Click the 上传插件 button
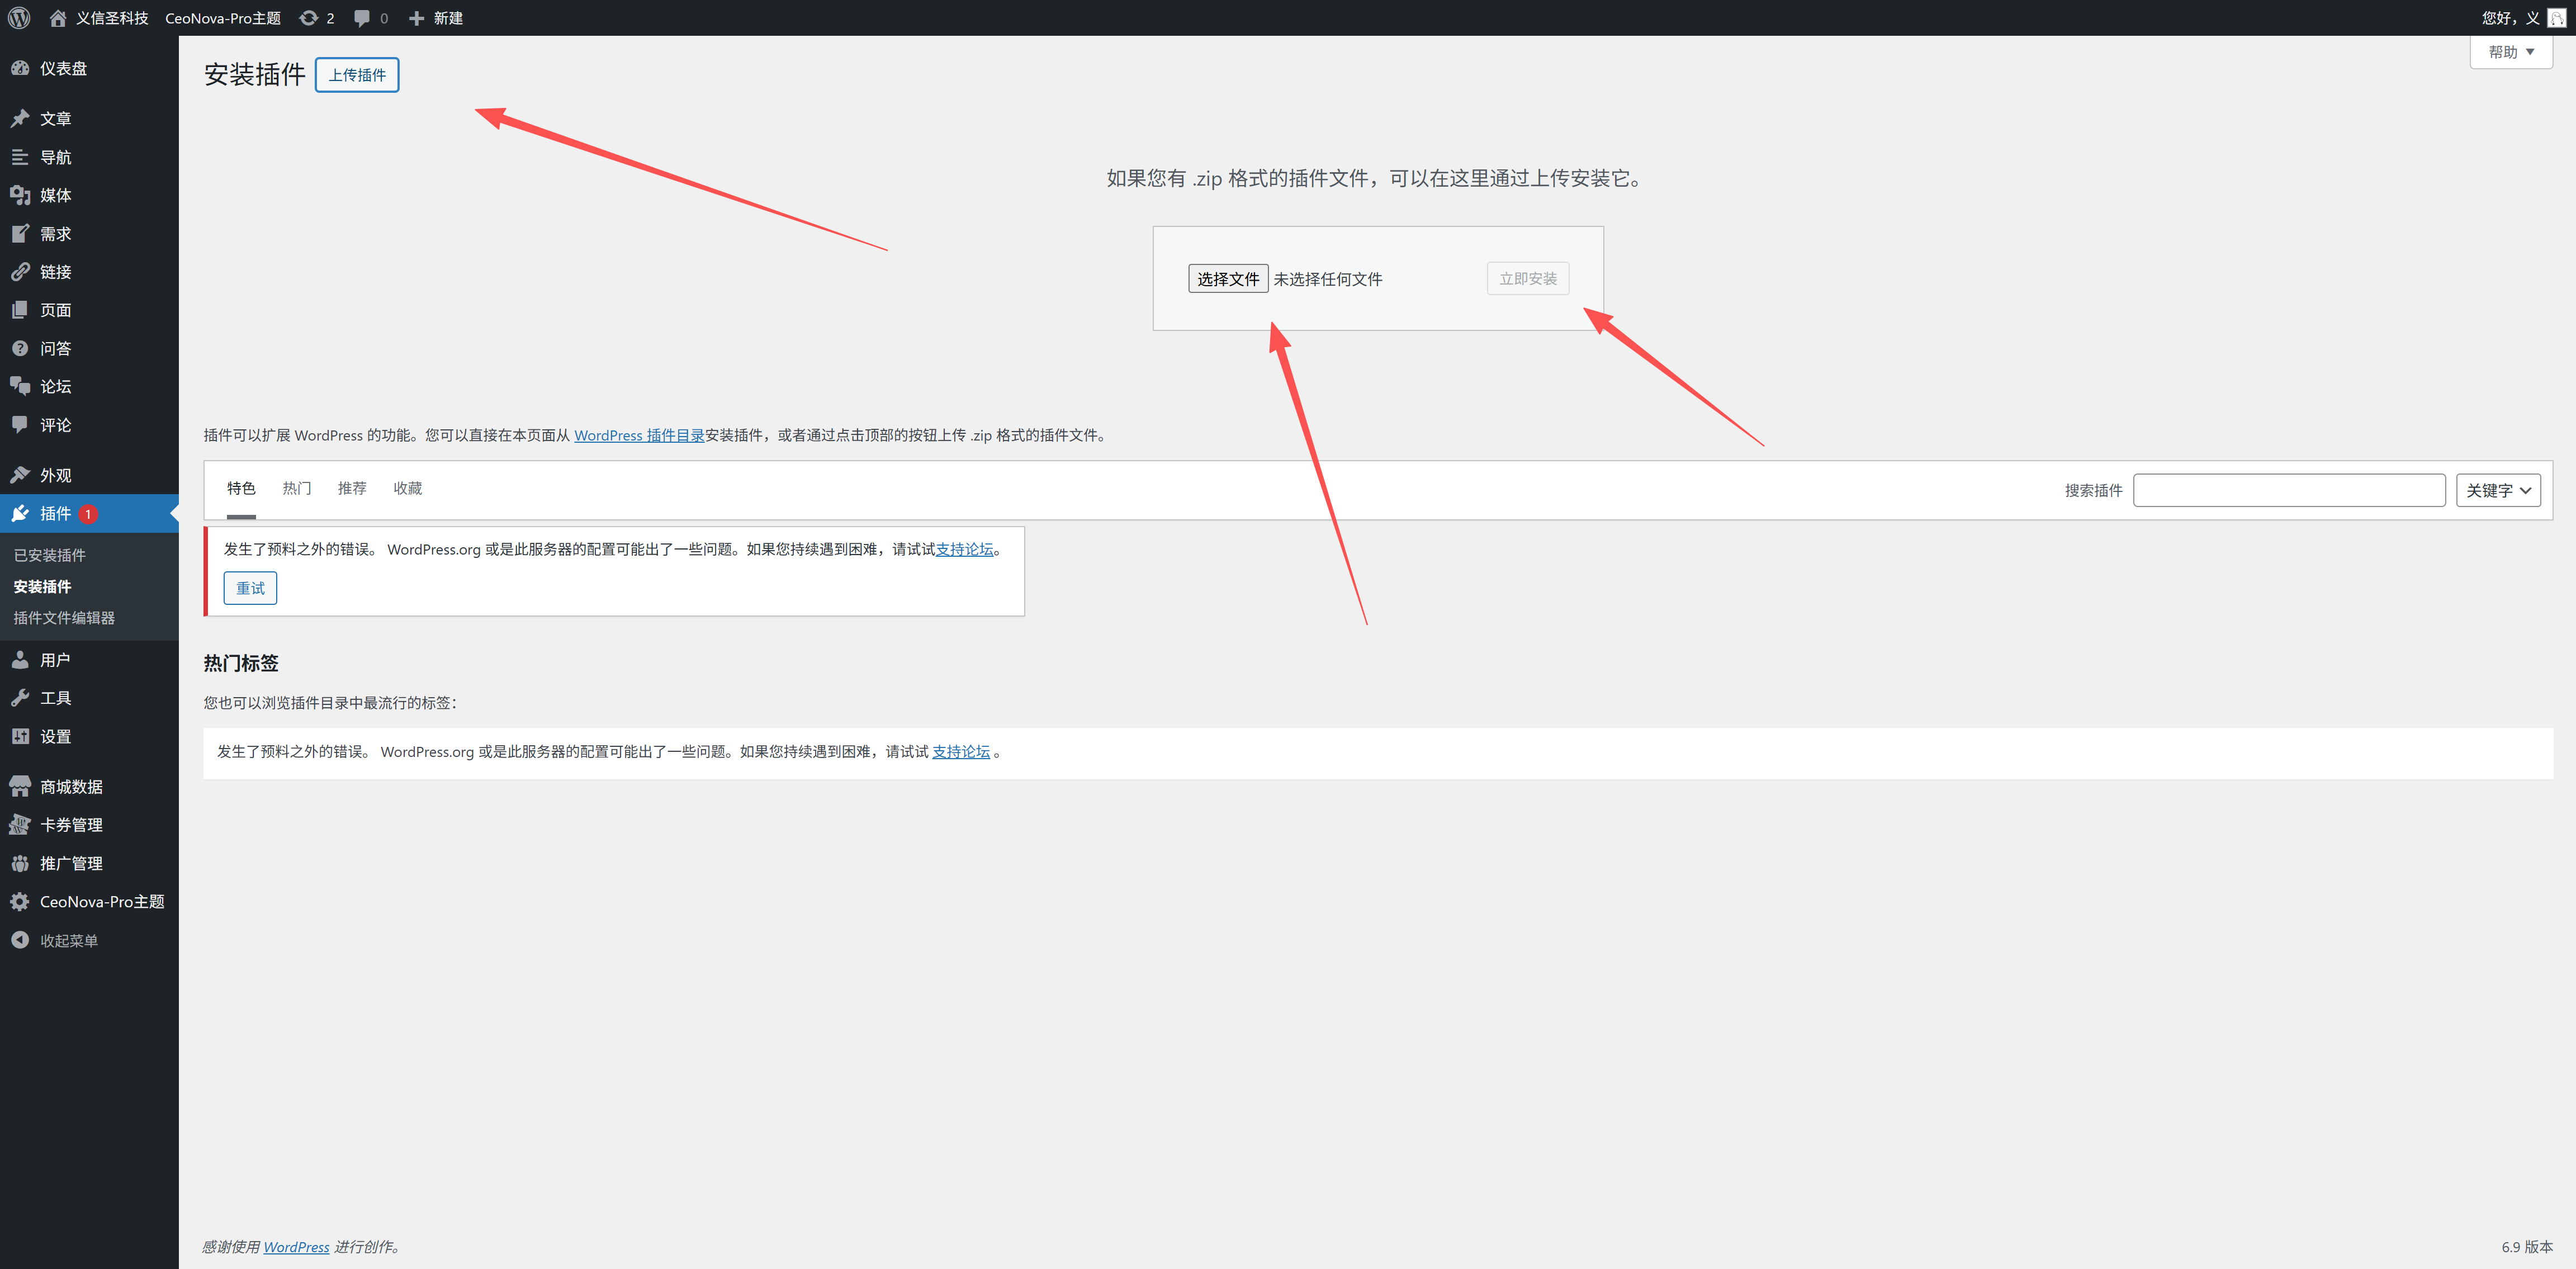The image size is (2576, 1269). 357,75
